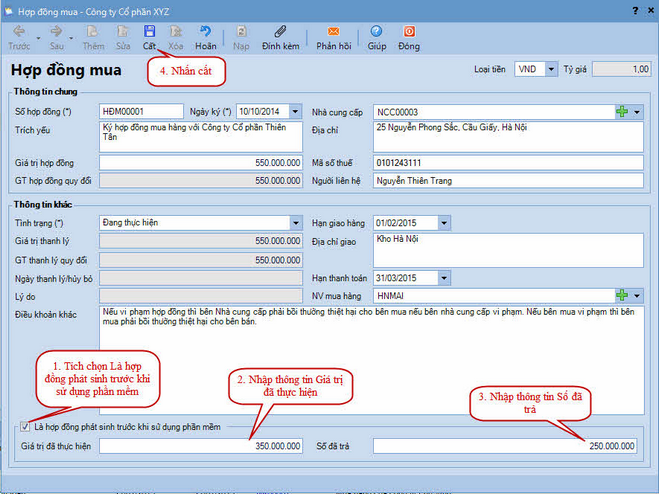This screenshot has height=494, width=659.
Task: Click the Lý do reason field
Action: point(201,296)
